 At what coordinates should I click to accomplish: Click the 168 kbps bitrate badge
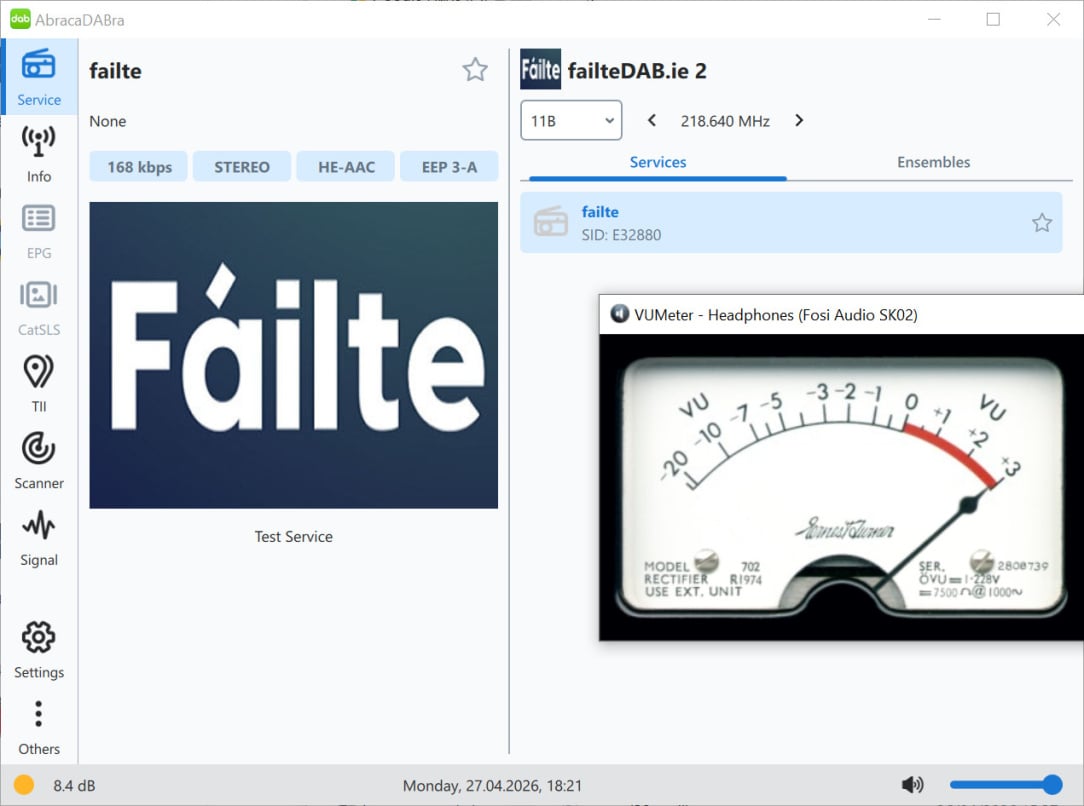[x=139, y=167]
